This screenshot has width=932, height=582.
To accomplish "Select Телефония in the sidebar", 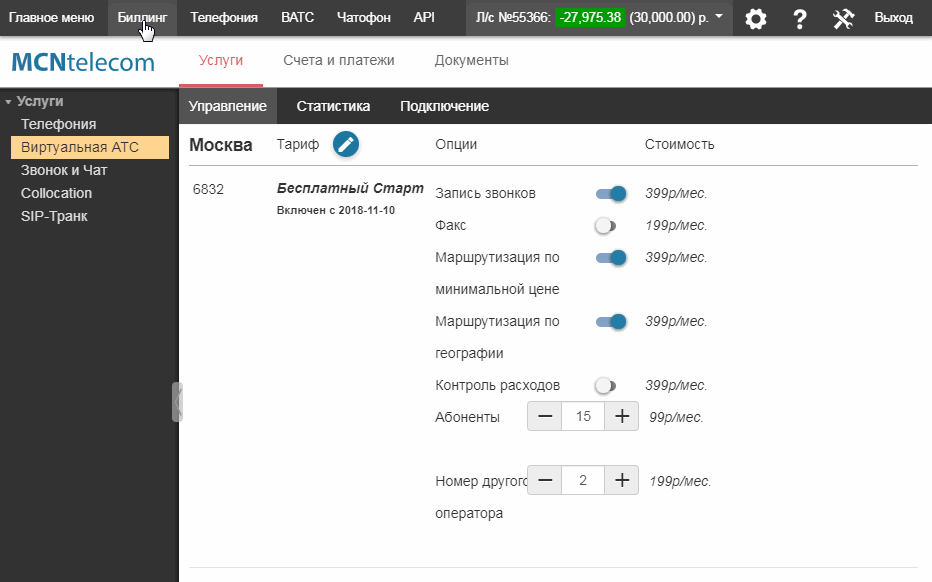I will [58, 124].
